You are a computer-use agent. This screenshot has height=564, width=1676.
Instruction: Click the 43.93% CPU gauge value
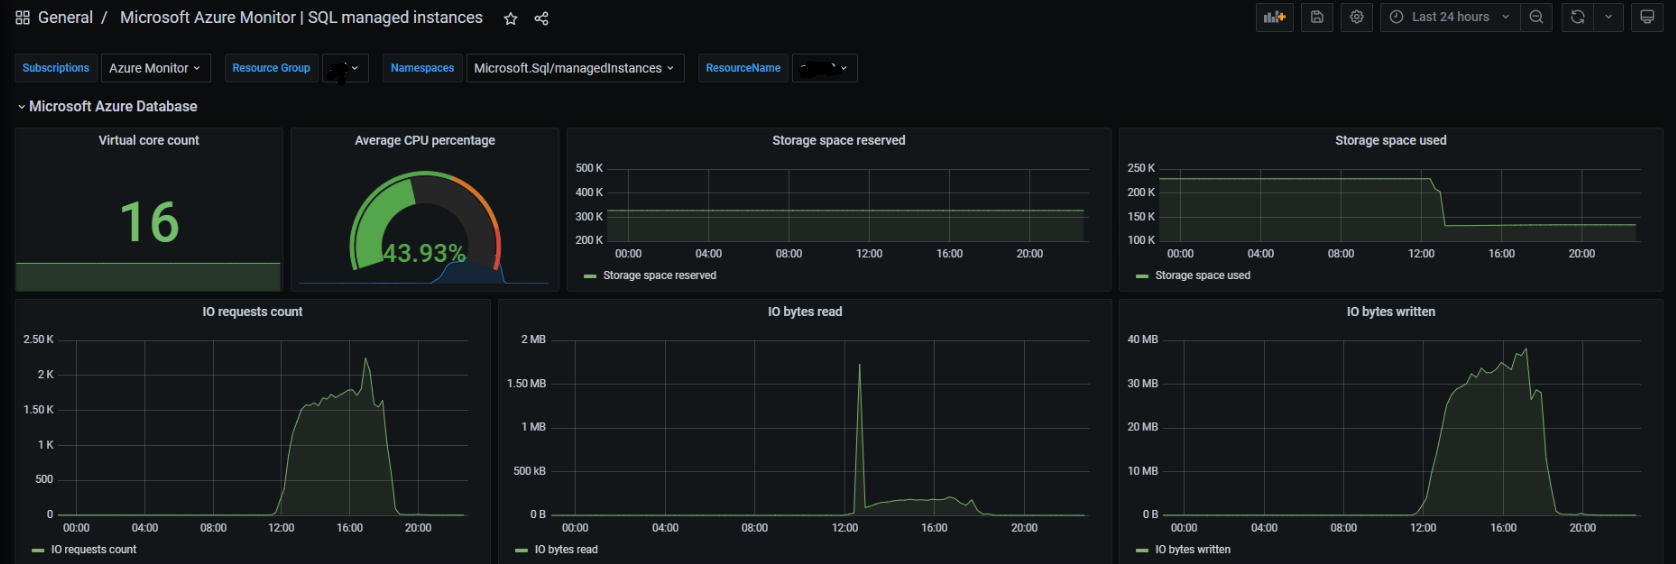(x=424, y=253)
